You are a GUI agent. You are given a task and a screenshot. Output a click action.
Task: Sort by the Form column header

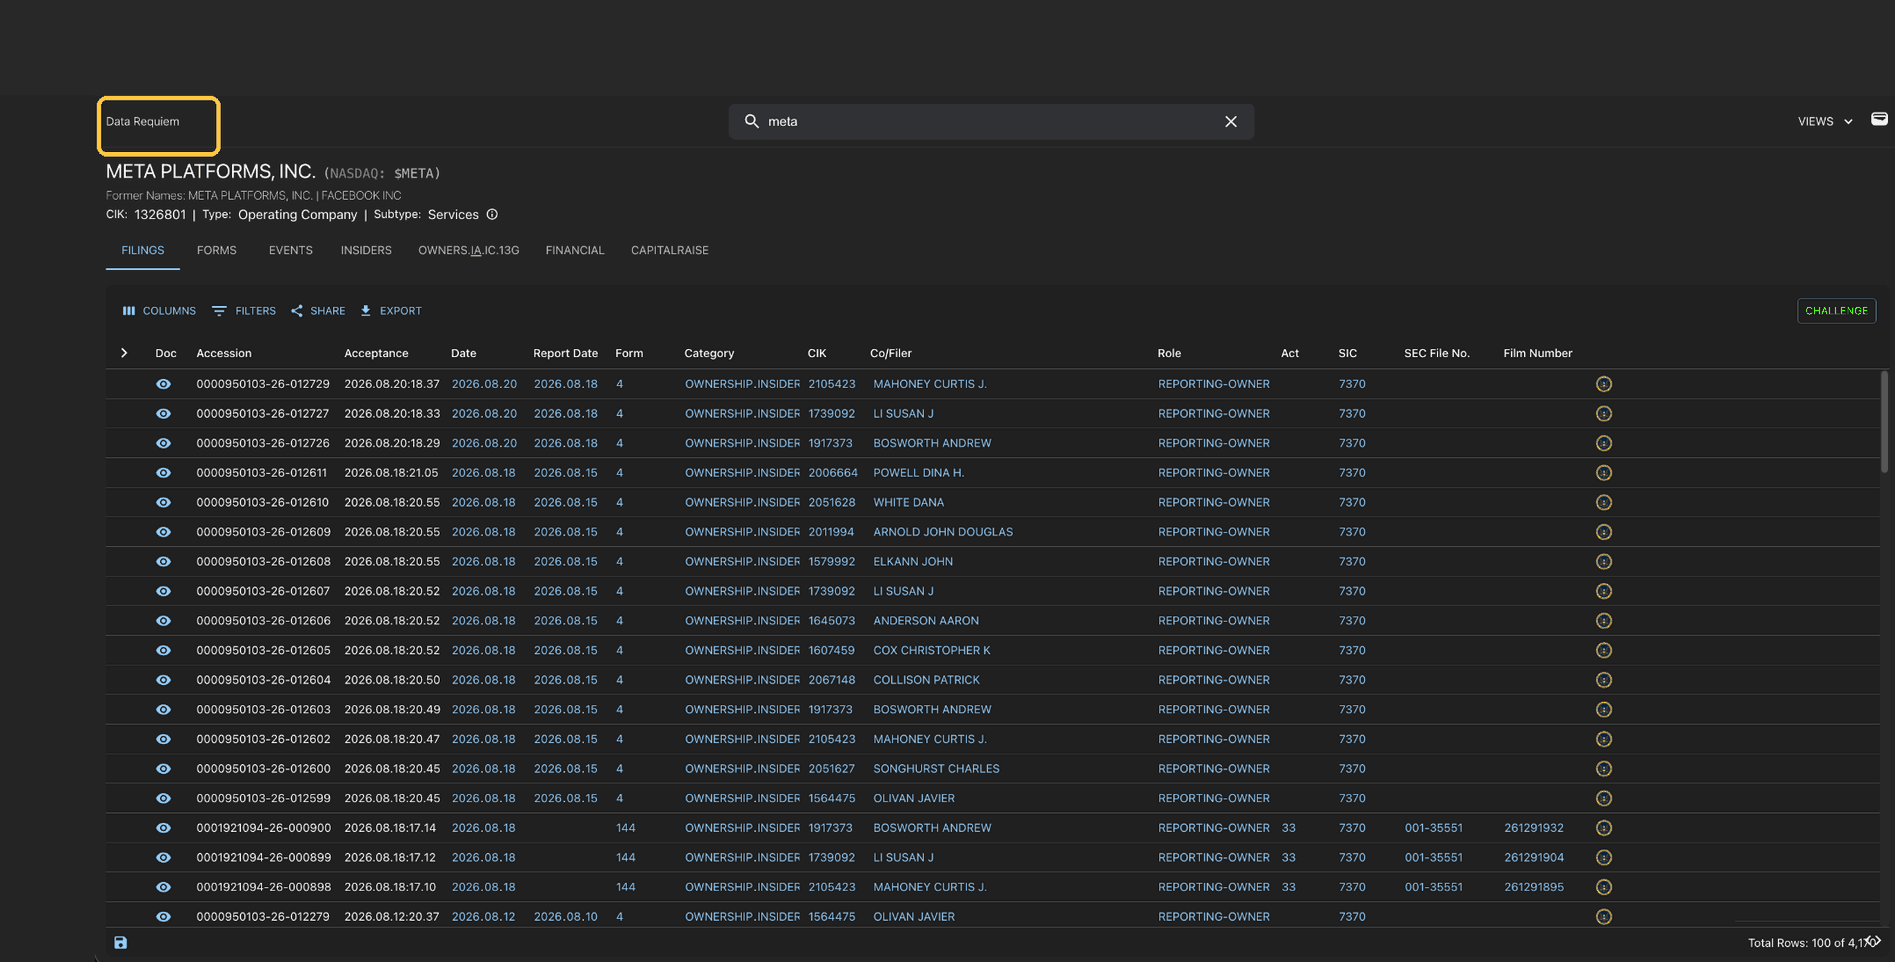pos(629,353)
